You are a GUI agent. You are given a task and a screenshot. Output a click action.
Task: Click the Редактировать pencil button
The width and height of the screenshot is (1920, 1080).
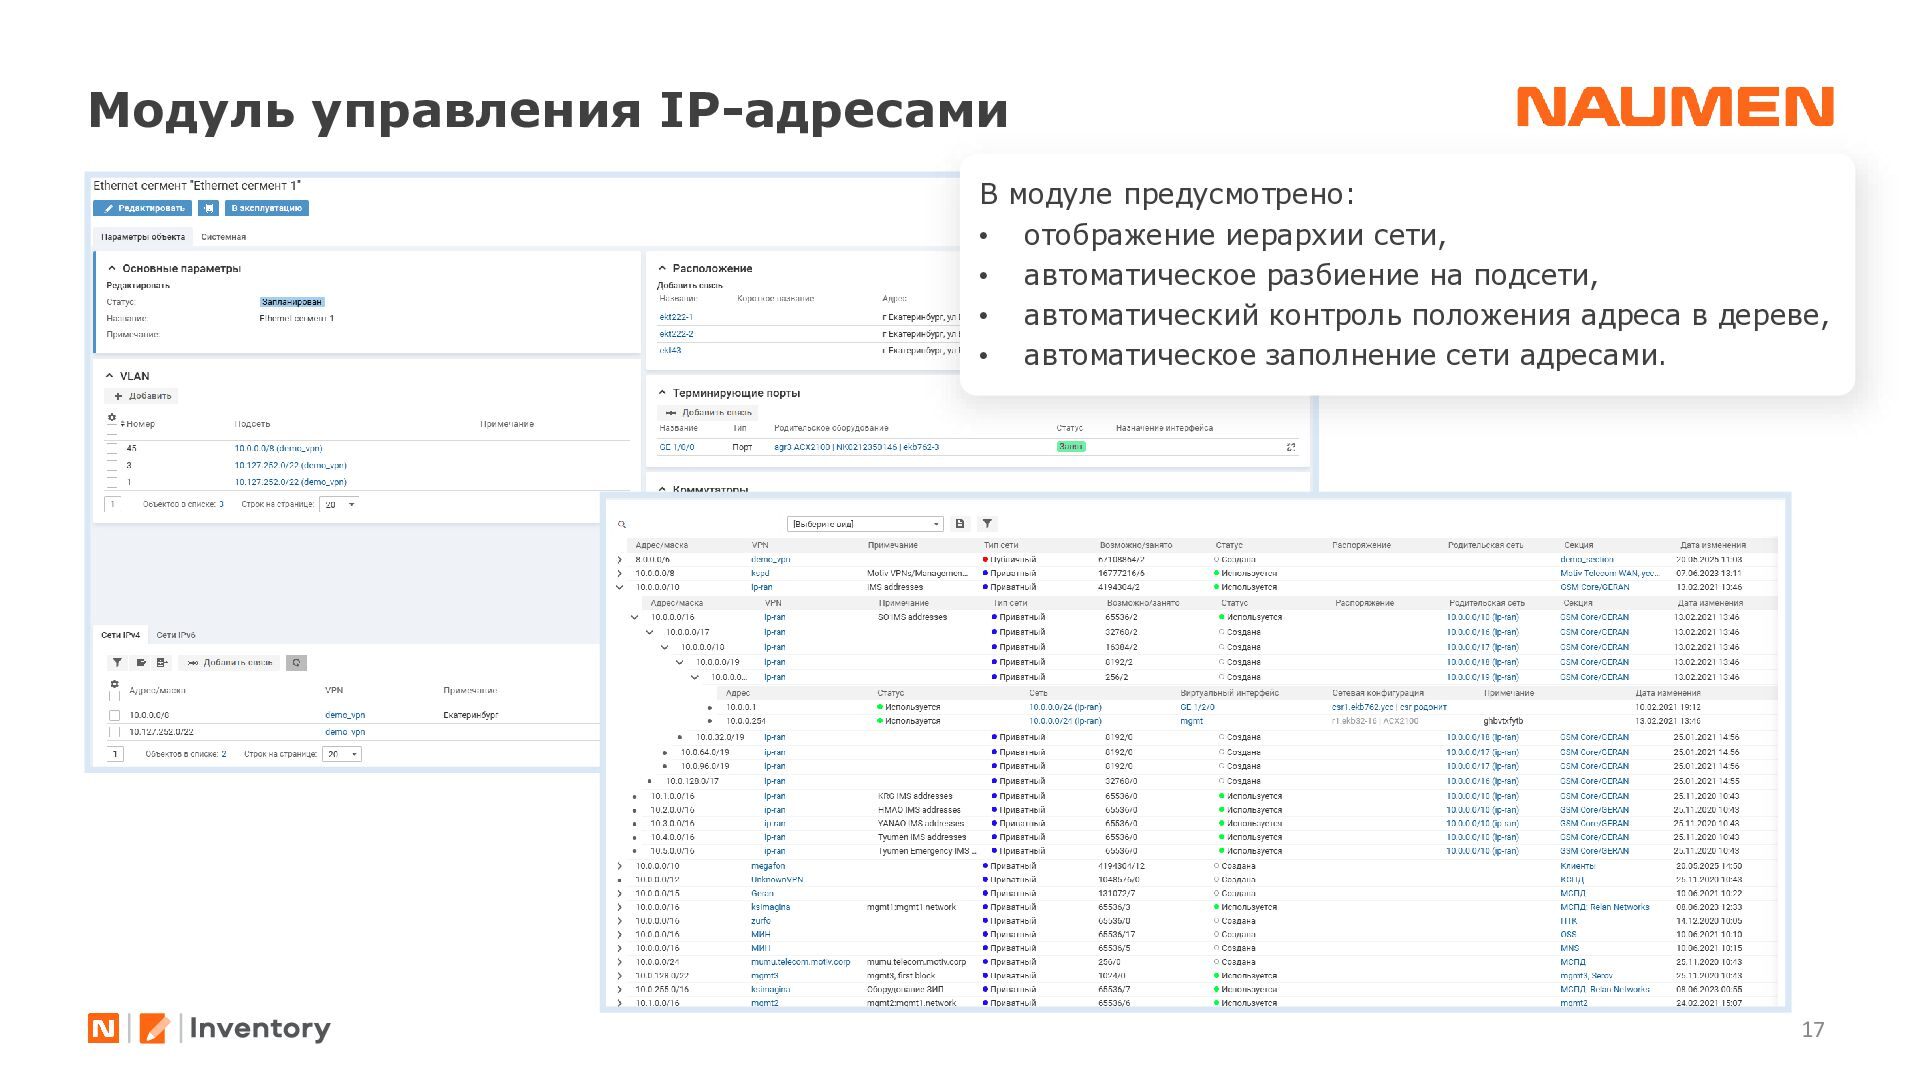click(143, 208)
